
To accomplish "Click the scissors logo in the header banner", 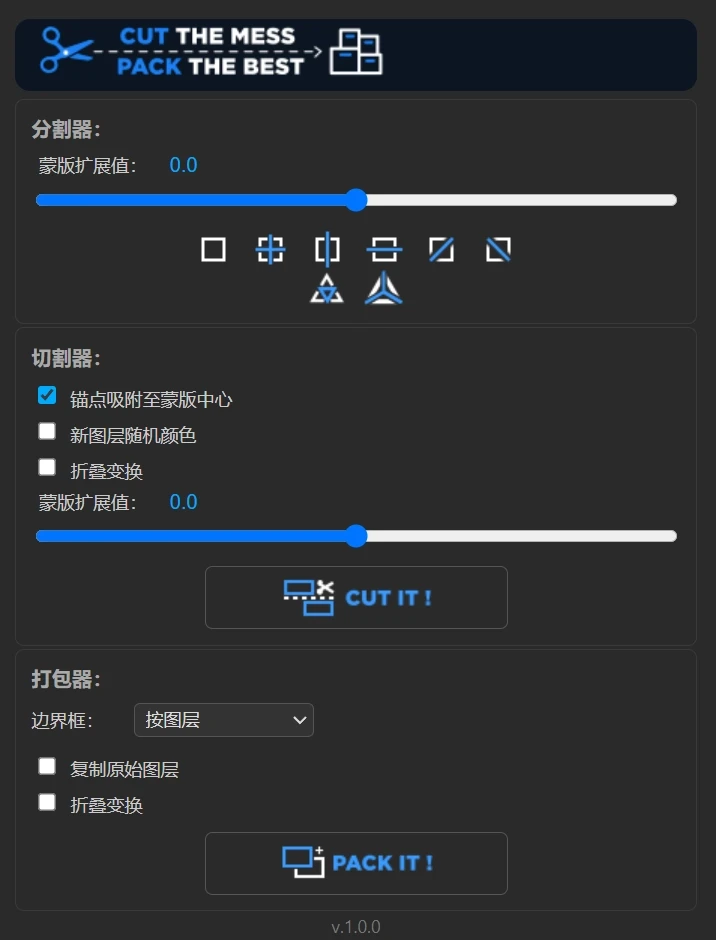I will coord(63,52).
